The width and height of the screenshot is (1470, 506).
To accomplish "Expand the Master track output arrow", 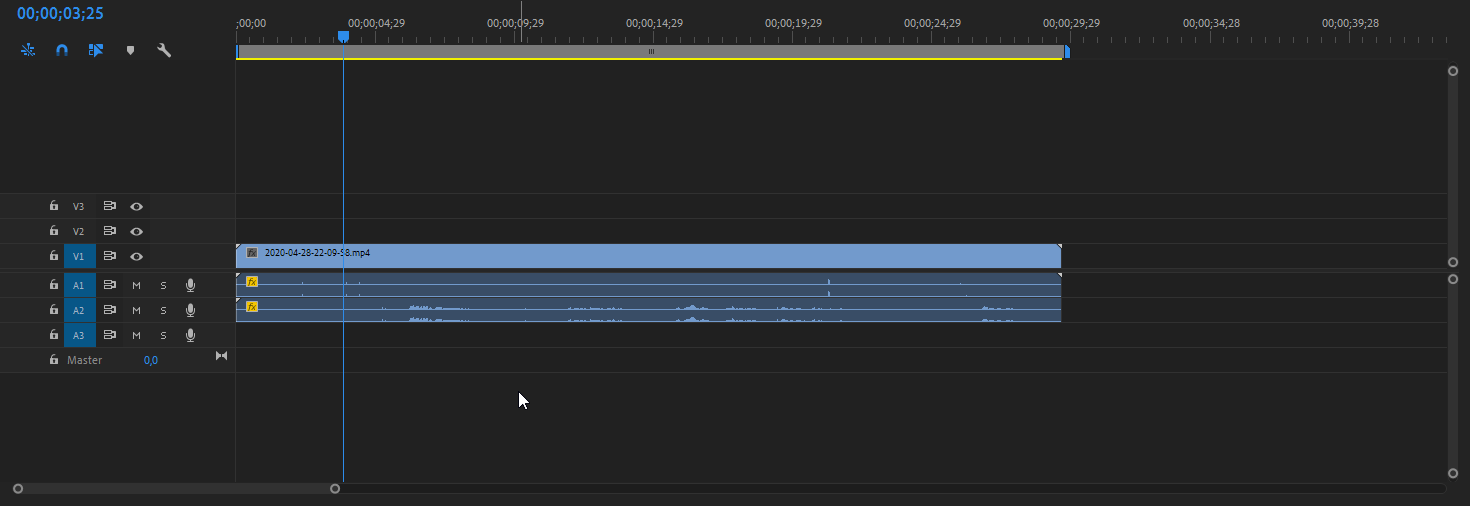I will pos(222,356).
